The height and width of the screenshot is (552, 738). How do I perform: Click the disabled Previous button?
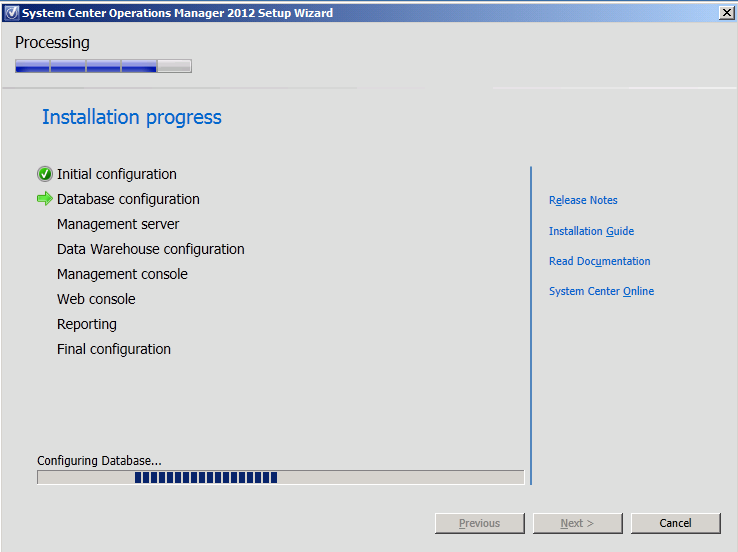coord(480,523)
